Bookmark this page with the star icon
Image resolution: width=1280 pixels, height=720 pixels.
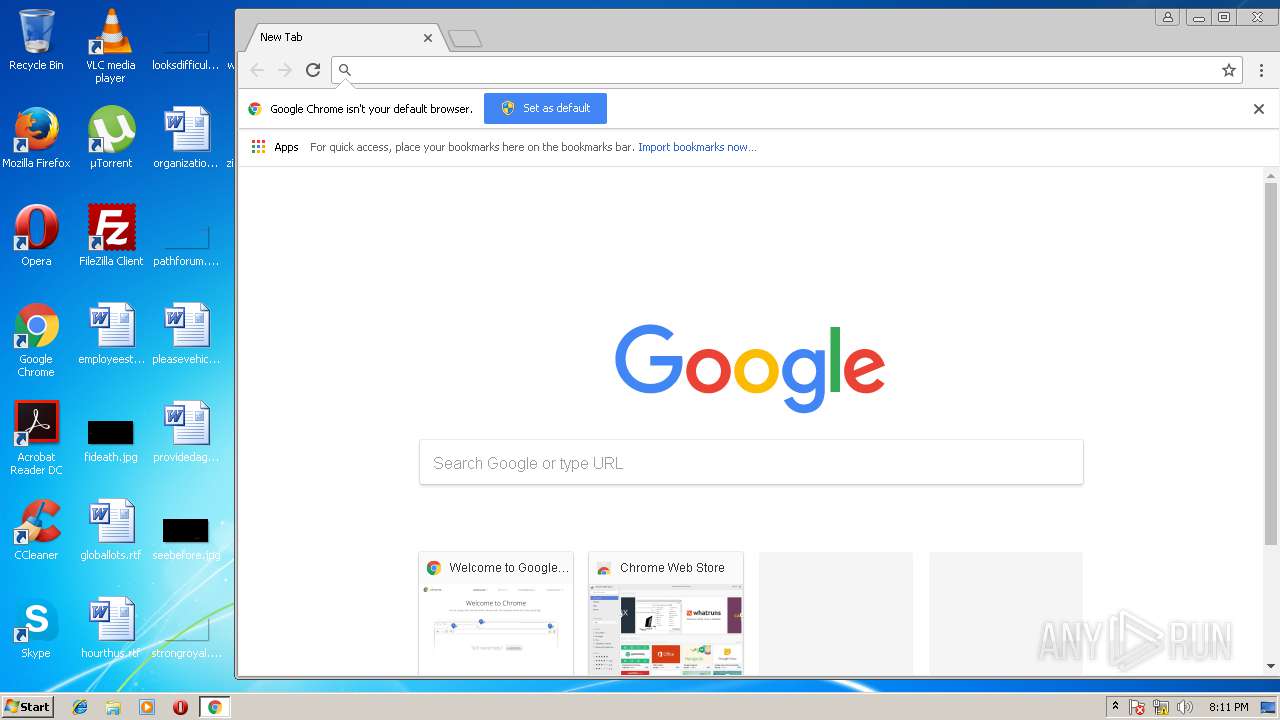point(1229,70)
